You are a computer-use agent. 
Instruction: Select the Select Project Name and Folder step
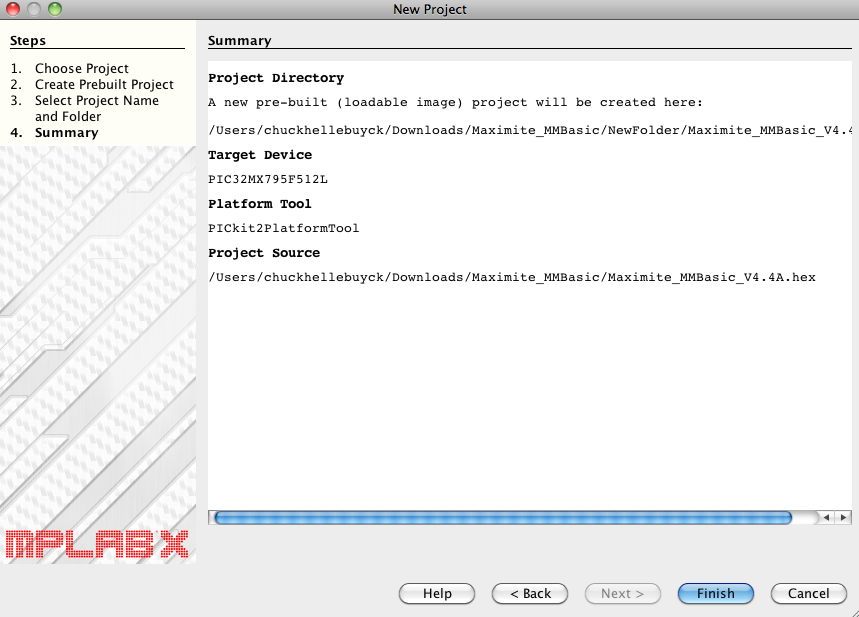[x=96, y=108]
